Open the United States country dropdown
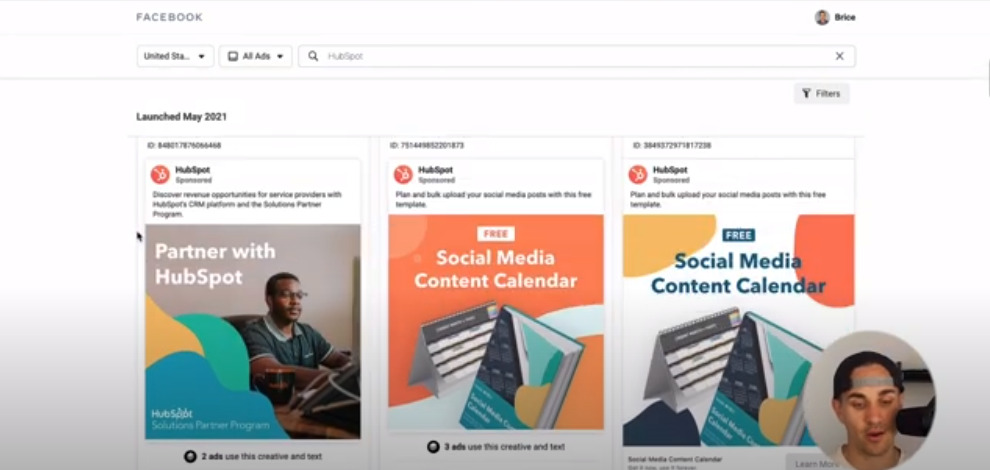990x470 pixels. coord(175,56)
